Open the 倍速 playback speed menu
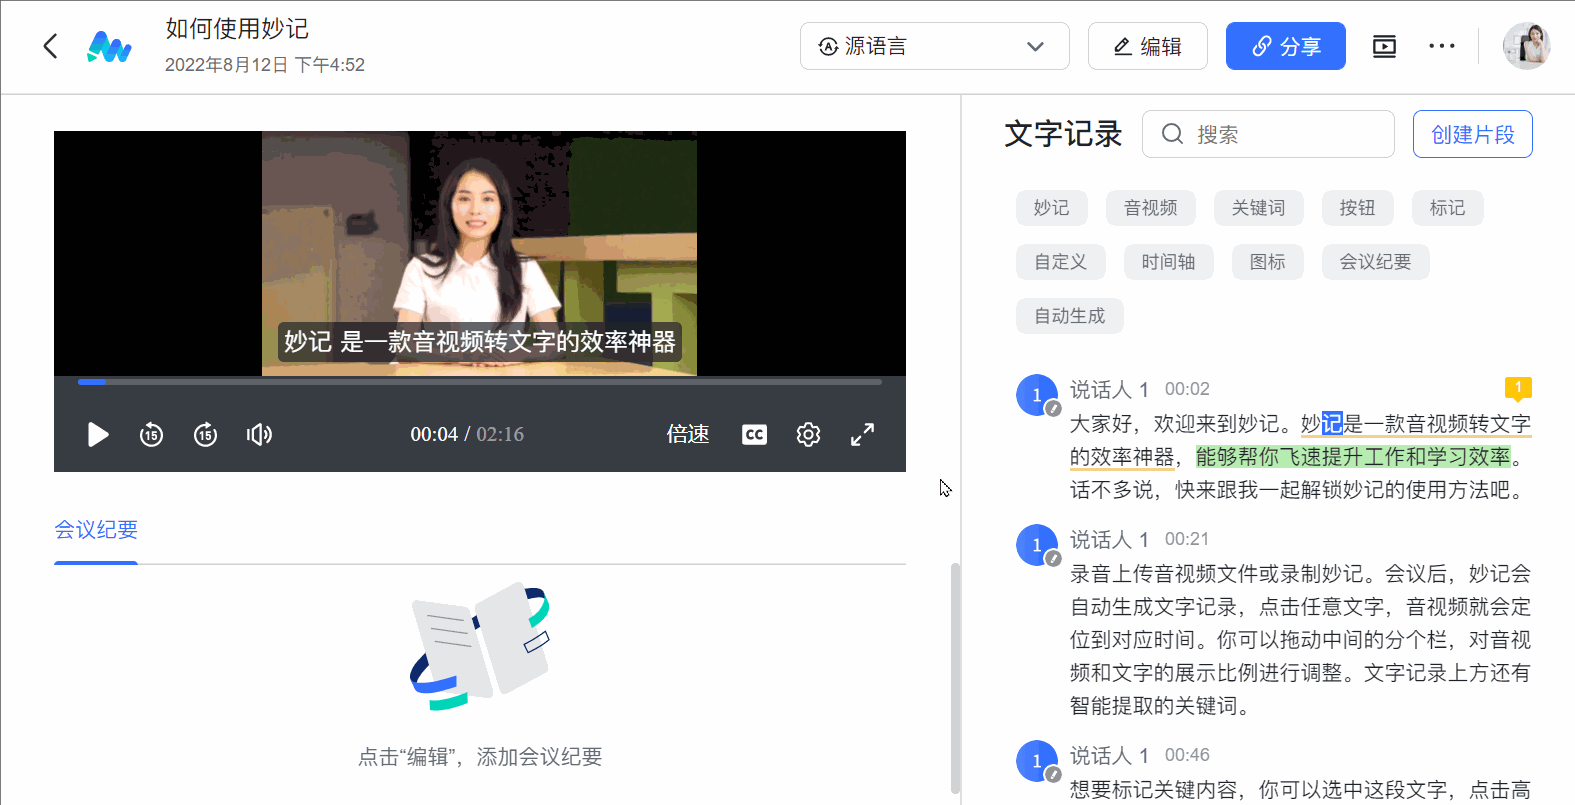This screenshot has width=1575, height=805. [x=688, y=434]
